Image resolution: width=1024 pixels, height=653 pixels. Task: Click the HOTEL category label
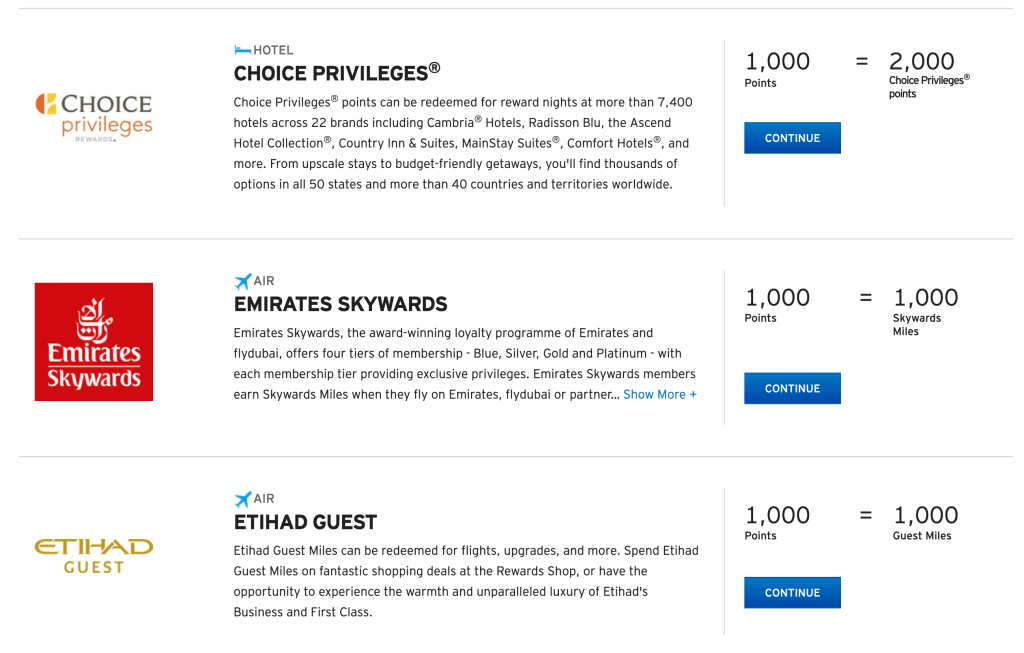pos(273,50)
